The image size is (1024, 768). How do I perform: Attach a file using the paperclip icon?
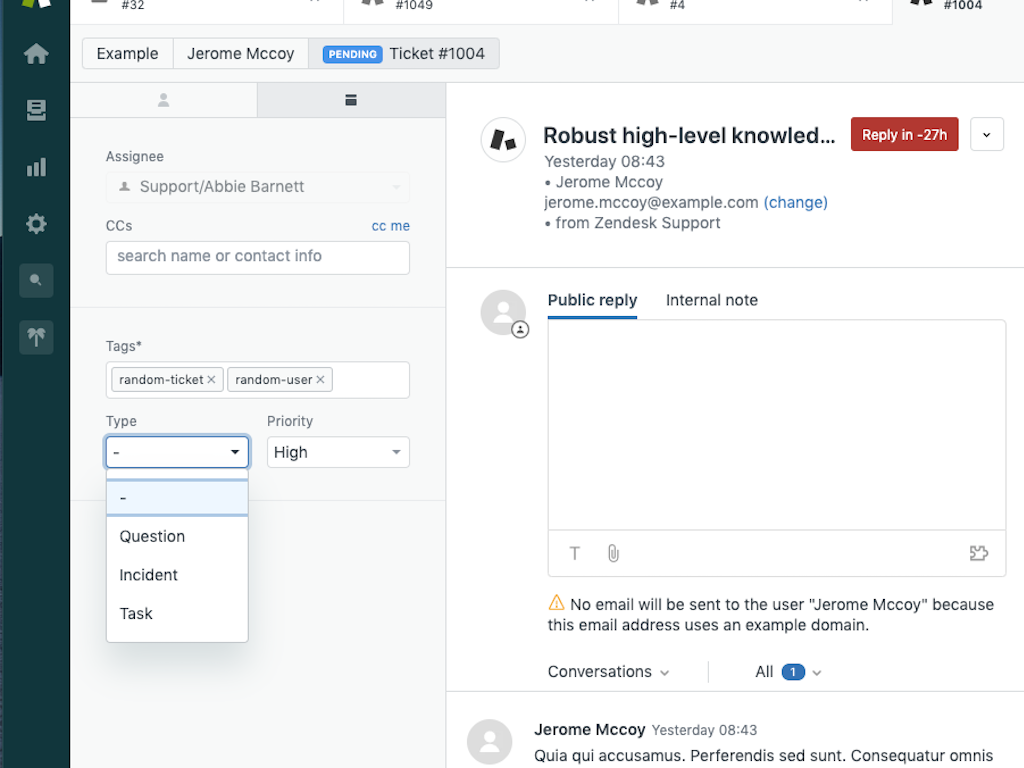[x=612, y=553]
